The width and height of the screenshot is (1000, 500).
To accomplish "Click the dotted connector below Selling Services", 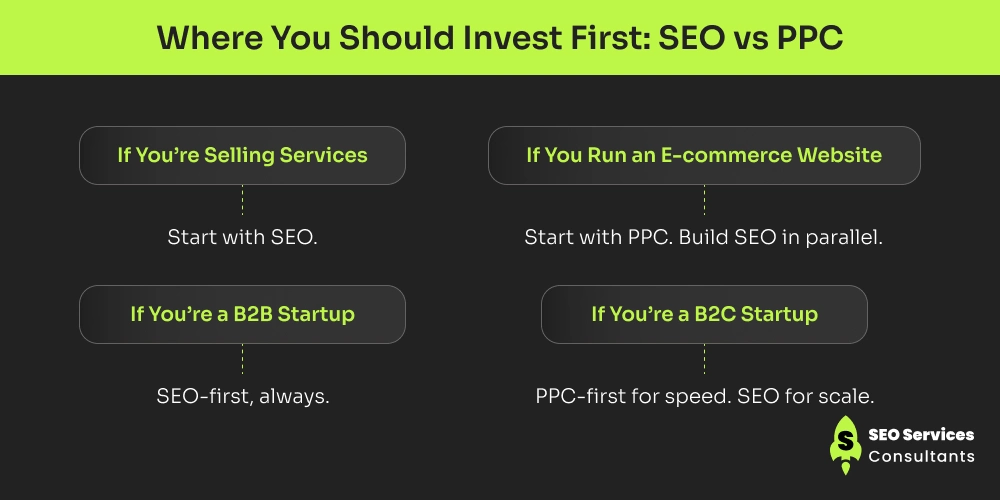I will (x=242, y=199).
